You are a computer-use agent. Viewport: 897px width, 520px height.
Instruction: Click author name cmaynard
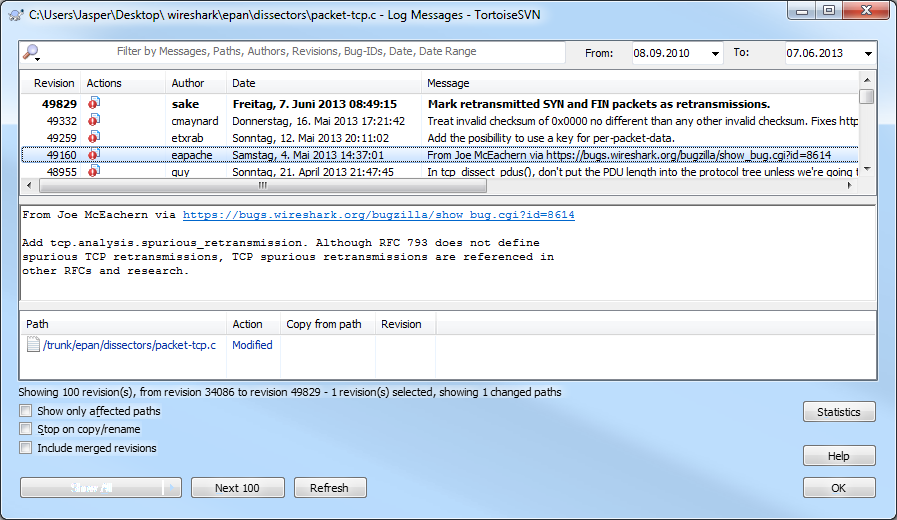point(195,121)
